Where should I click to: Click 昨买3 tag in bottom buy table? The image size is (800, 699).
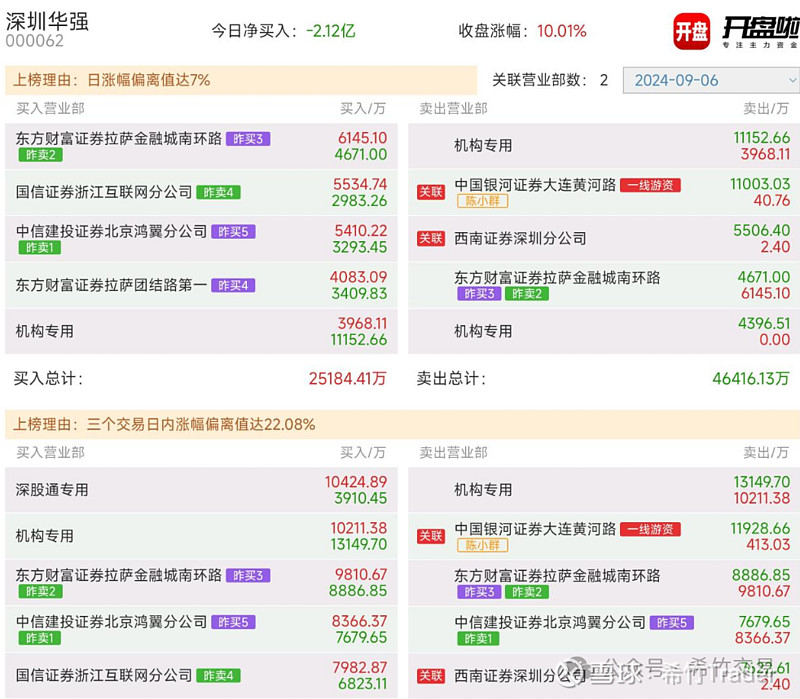coord(248,576)
